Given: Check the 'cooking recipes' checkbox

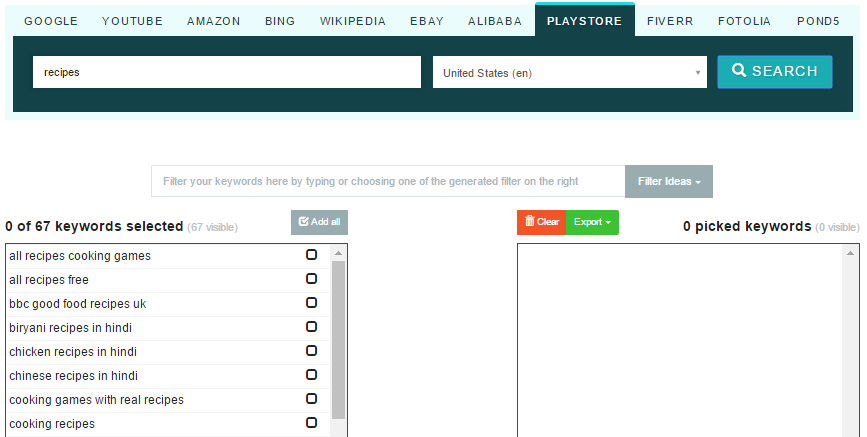Looking at the screenshot, I should click(311, 423).
